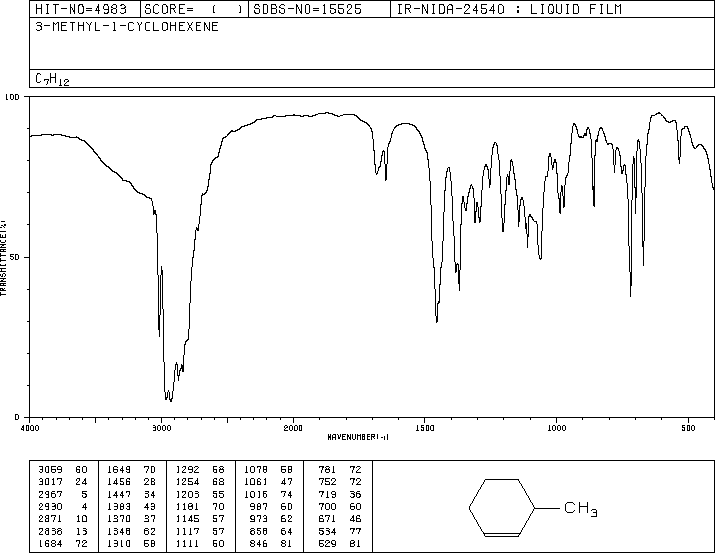This screenshot has width=715, height=553.
Task: Click the 1000 wavenumber tick label
Action: (x=556, y=428)
